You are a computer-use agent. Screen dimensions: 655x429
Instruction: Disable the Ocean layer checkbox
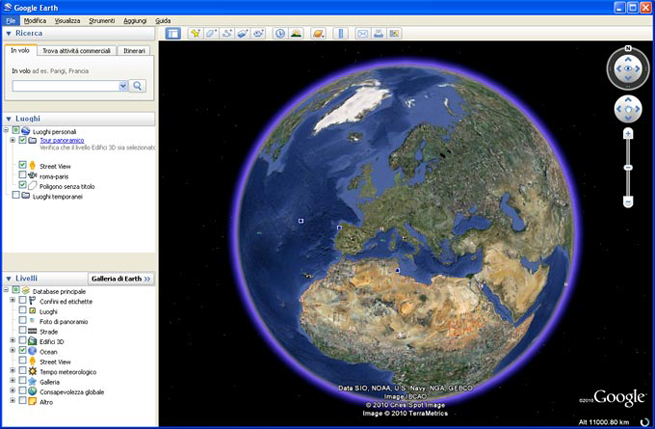click(23, 350)
